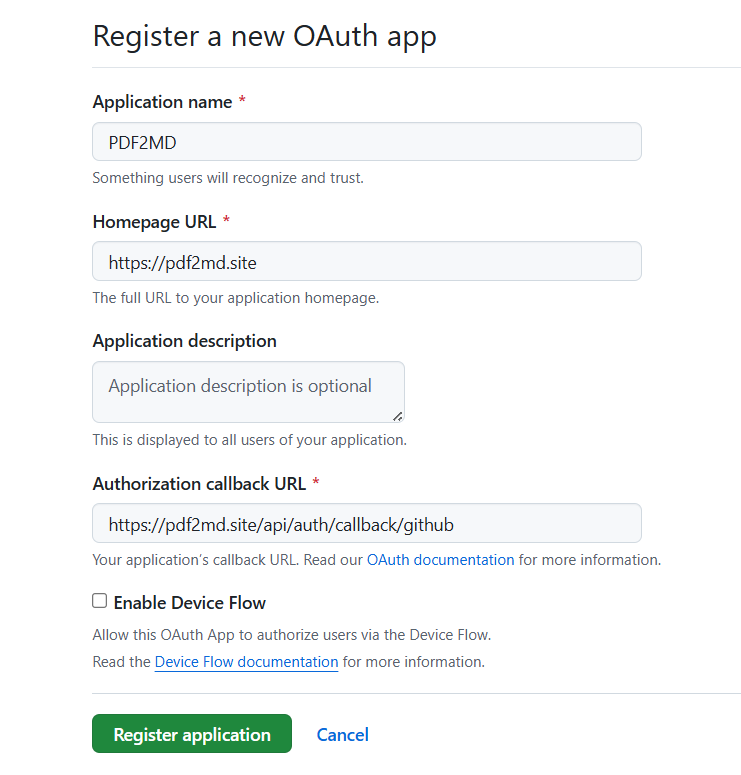This screenshot has height=775, width=741.
Task: Click the 'full URL to your application' hint
Action: pos(236,298)
